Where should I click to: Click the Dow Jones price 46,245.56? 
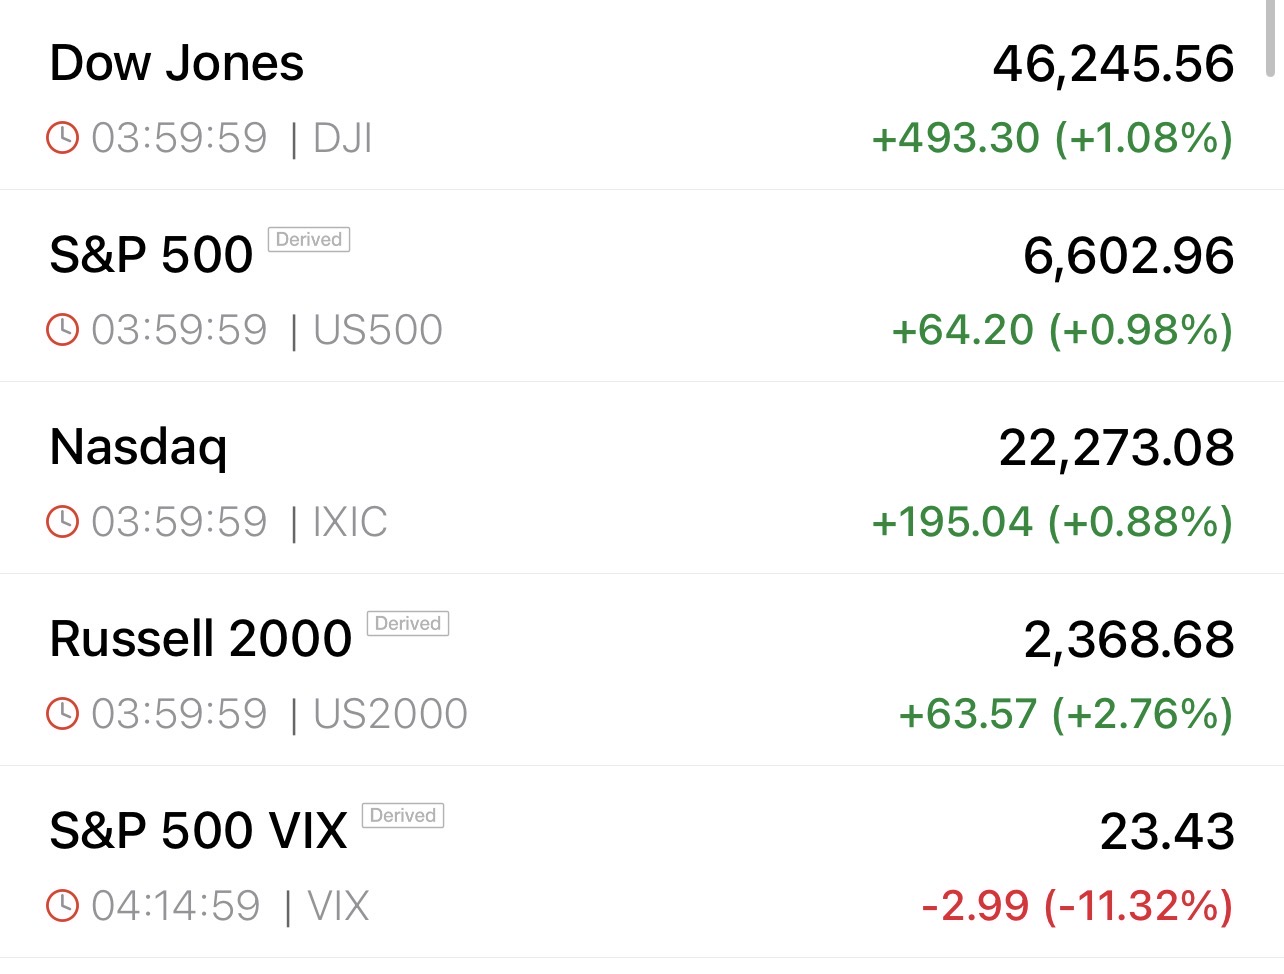[x=1113, y=64]
